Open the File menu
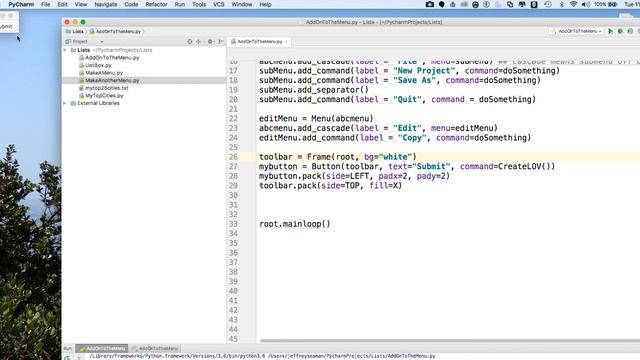The height and width of the screenshot is (360, 640). pos(45,4)
